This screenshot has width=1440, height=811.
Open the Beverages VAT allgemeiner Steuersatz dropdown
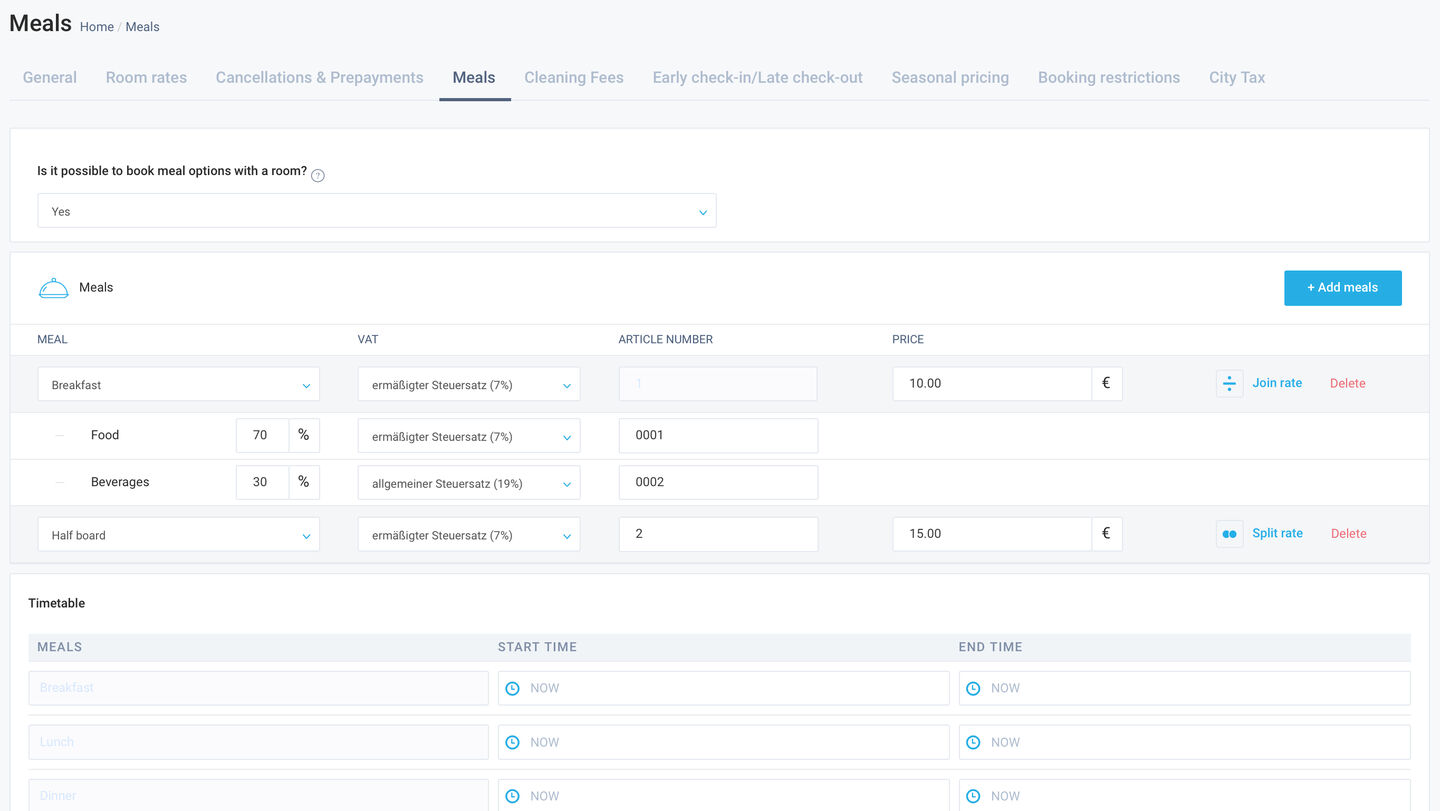(x=469, y=483)
